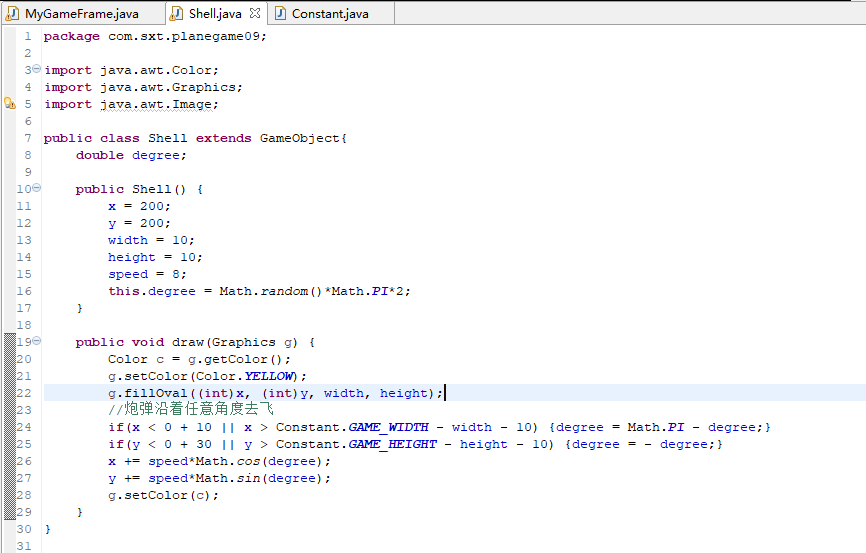Click 'x = 200;' assignment
The width and height of the screenshot is (866, 553).
(139, 206)
